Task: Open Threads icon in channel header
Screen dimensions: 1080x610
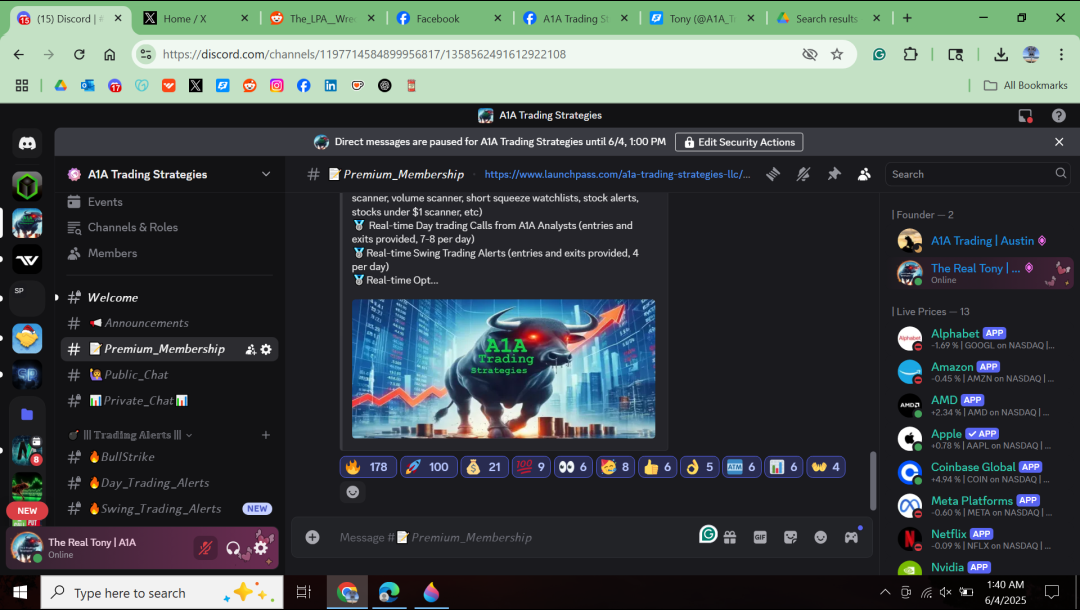Action: [x=773, y=174]
